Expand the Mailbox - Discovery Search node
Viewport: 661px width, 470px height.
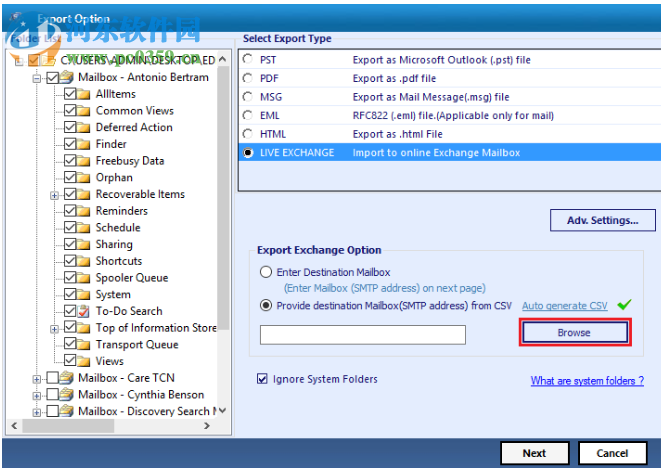click(x=37, y=412)
